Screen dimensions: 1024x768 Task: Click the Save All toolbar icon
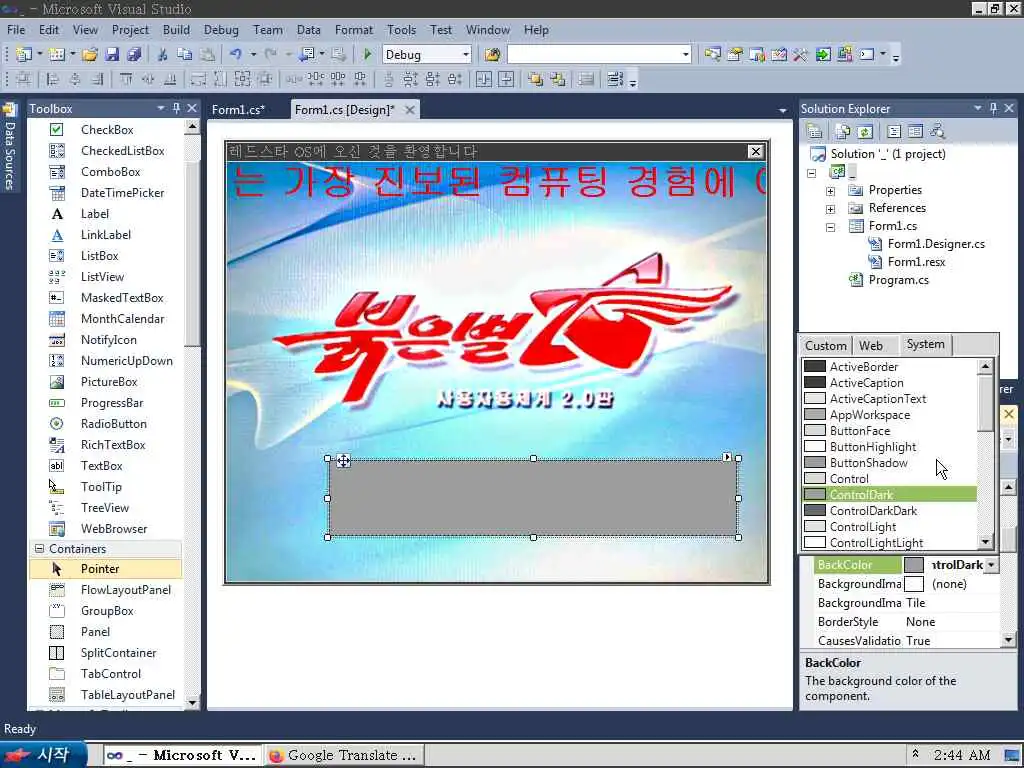click(x=134, y=55)
